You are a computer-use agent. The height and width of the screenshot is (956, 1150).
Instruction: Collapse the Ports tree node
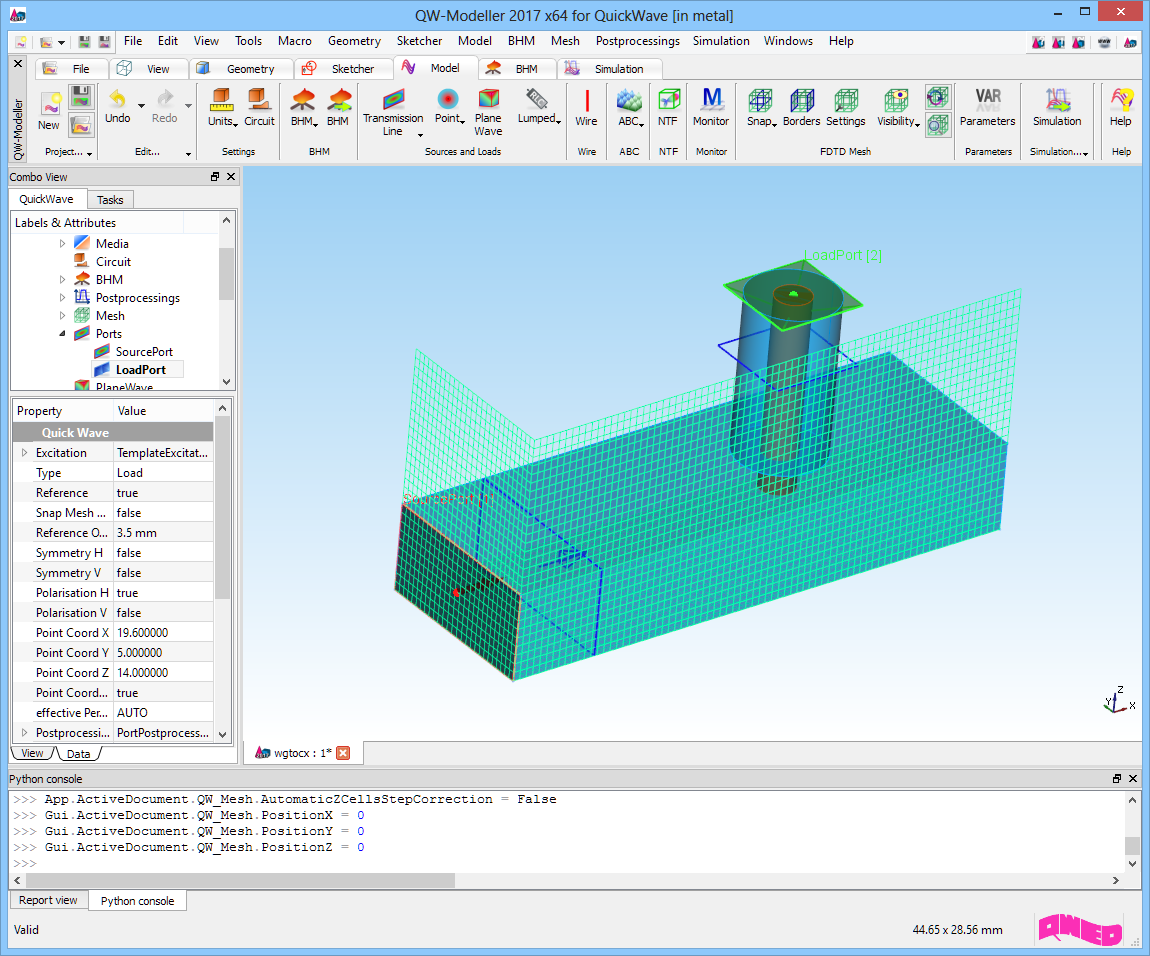62,334
